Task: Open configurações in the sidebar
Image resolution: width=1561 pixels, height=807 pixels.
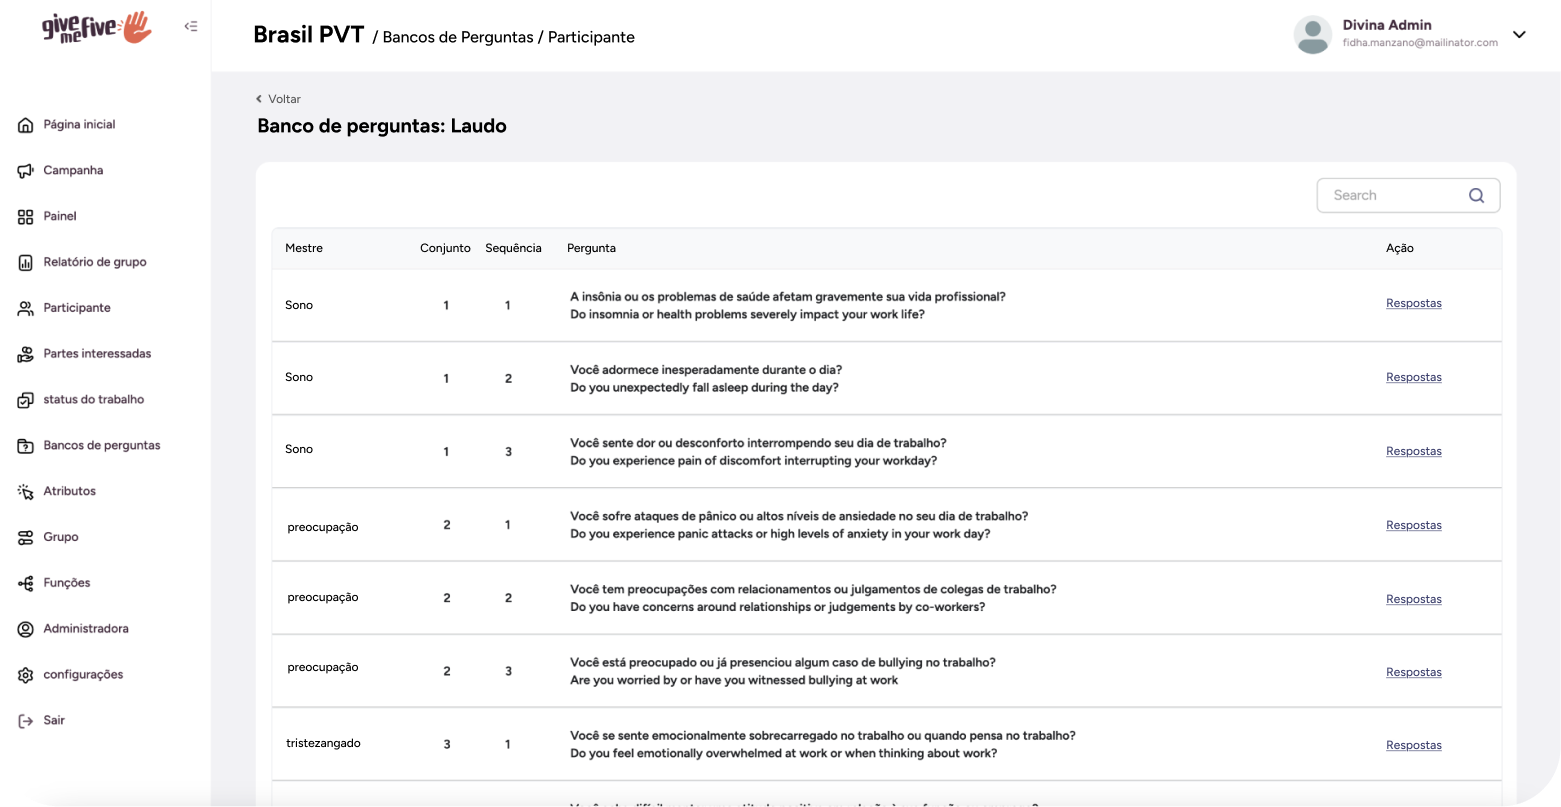Action: point(83,674)
